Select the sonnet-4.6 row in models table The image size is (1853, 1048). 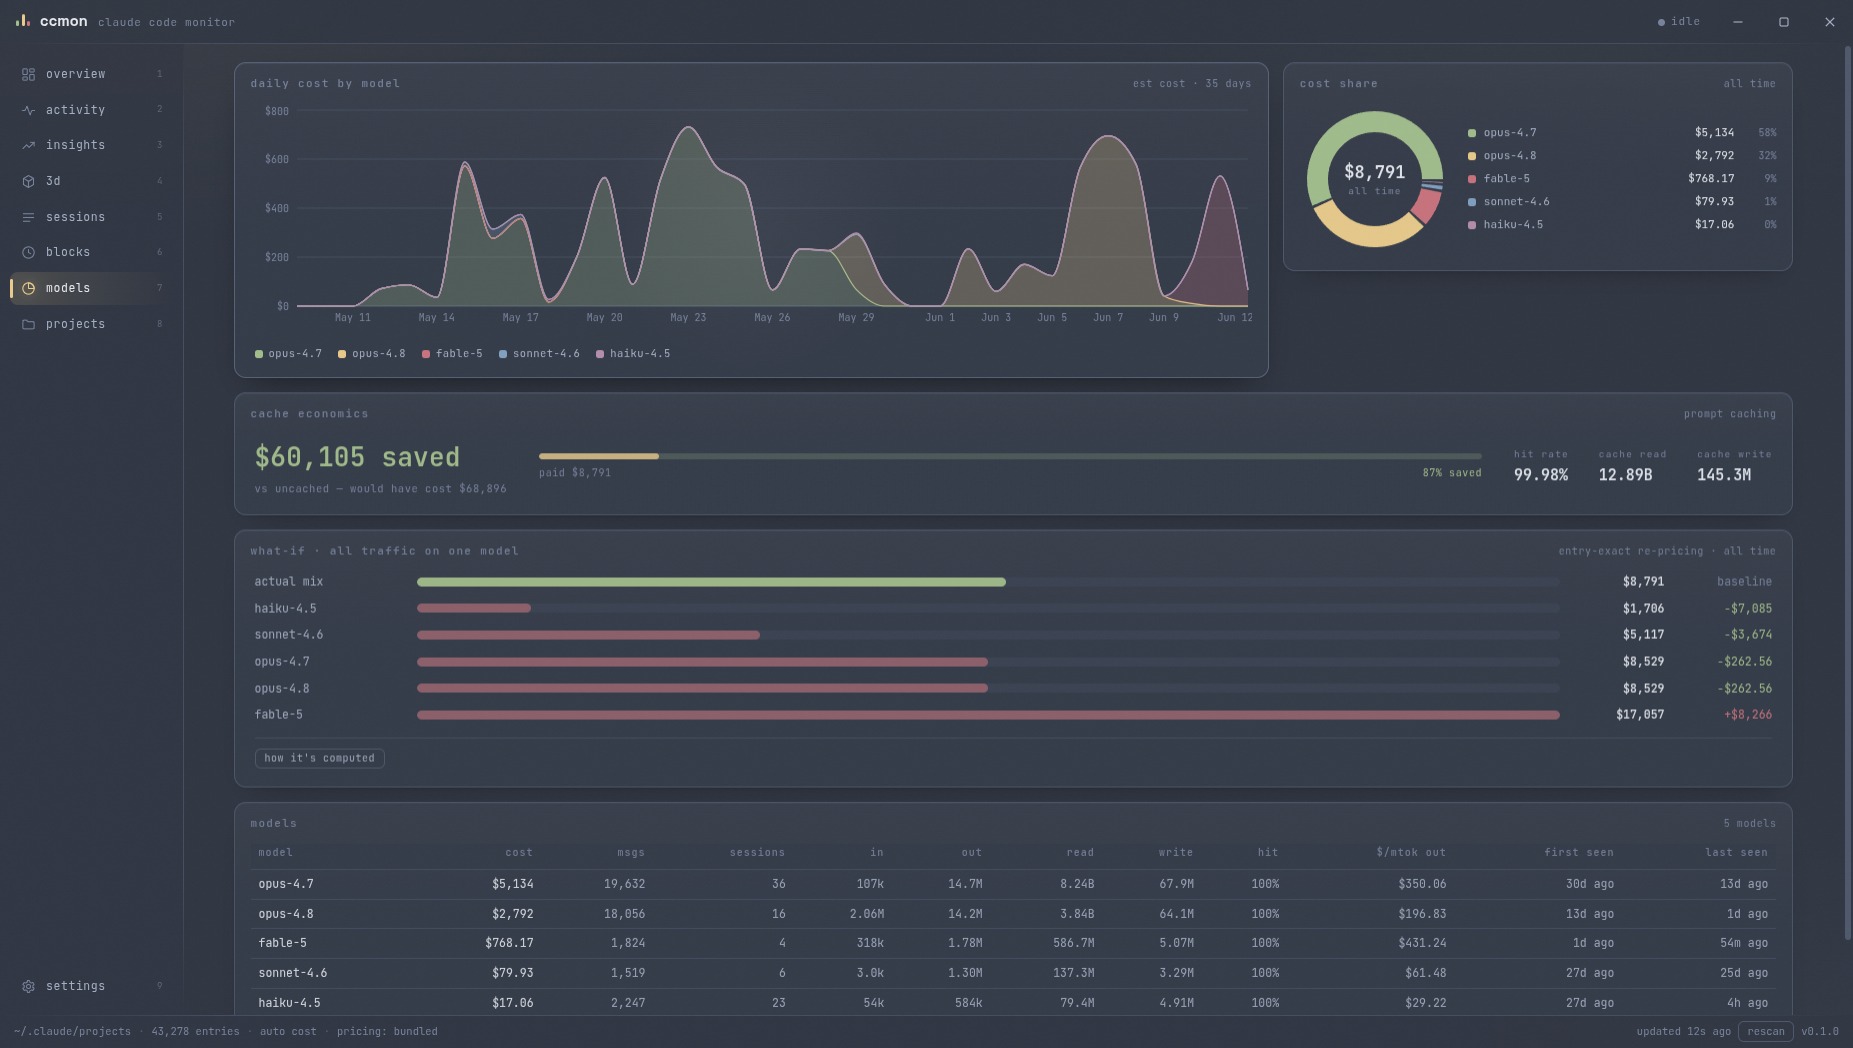[1013, 973]
